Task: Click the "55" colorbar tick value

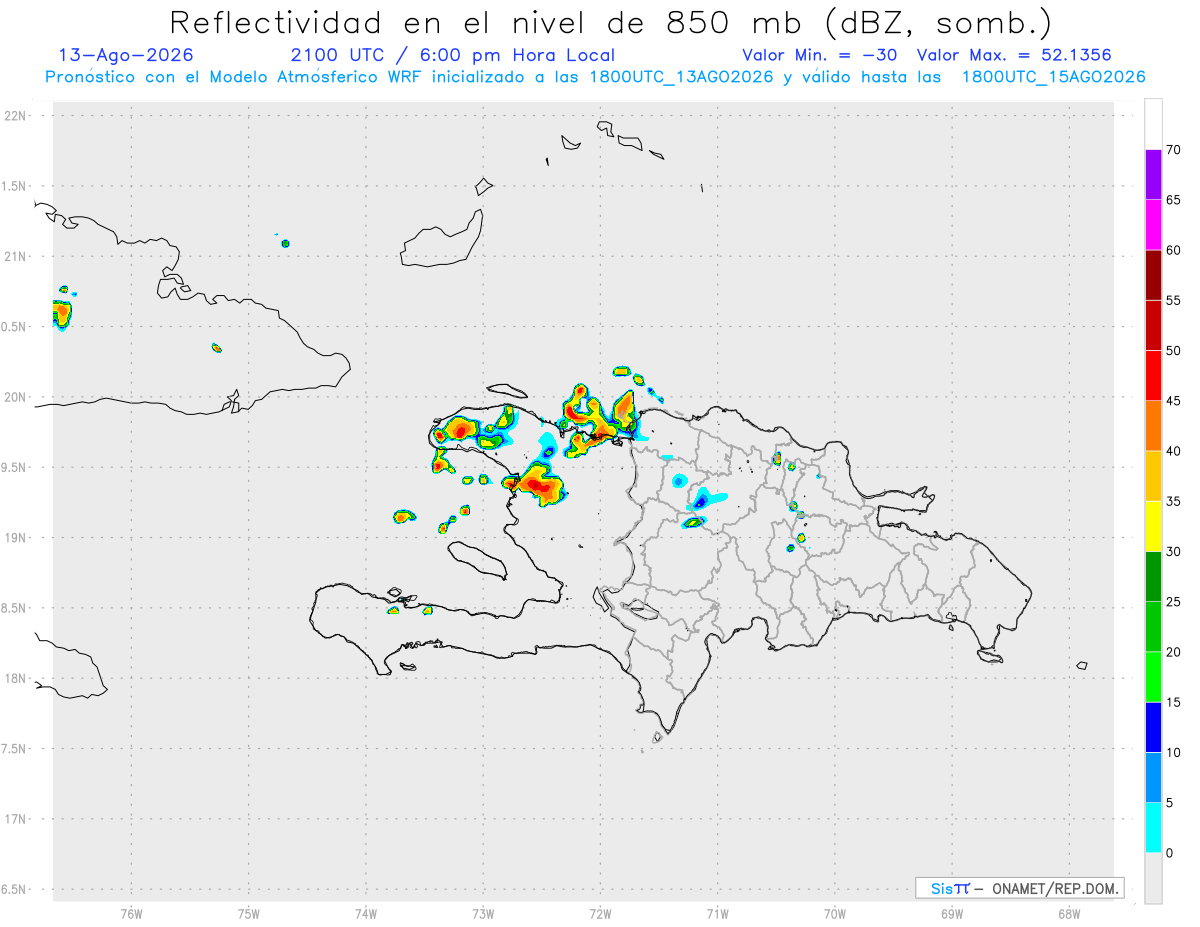Action: [x=1173, y=301]
